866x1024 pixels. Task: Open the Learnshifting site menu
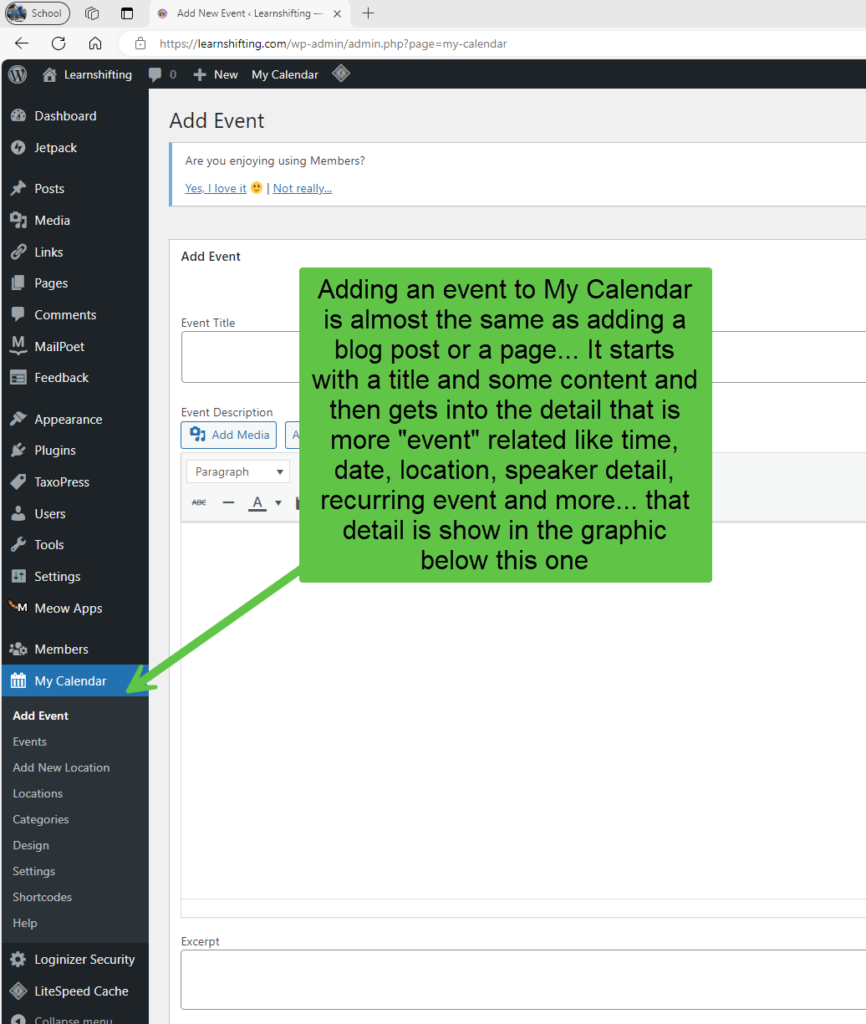[x=87, y=74]
